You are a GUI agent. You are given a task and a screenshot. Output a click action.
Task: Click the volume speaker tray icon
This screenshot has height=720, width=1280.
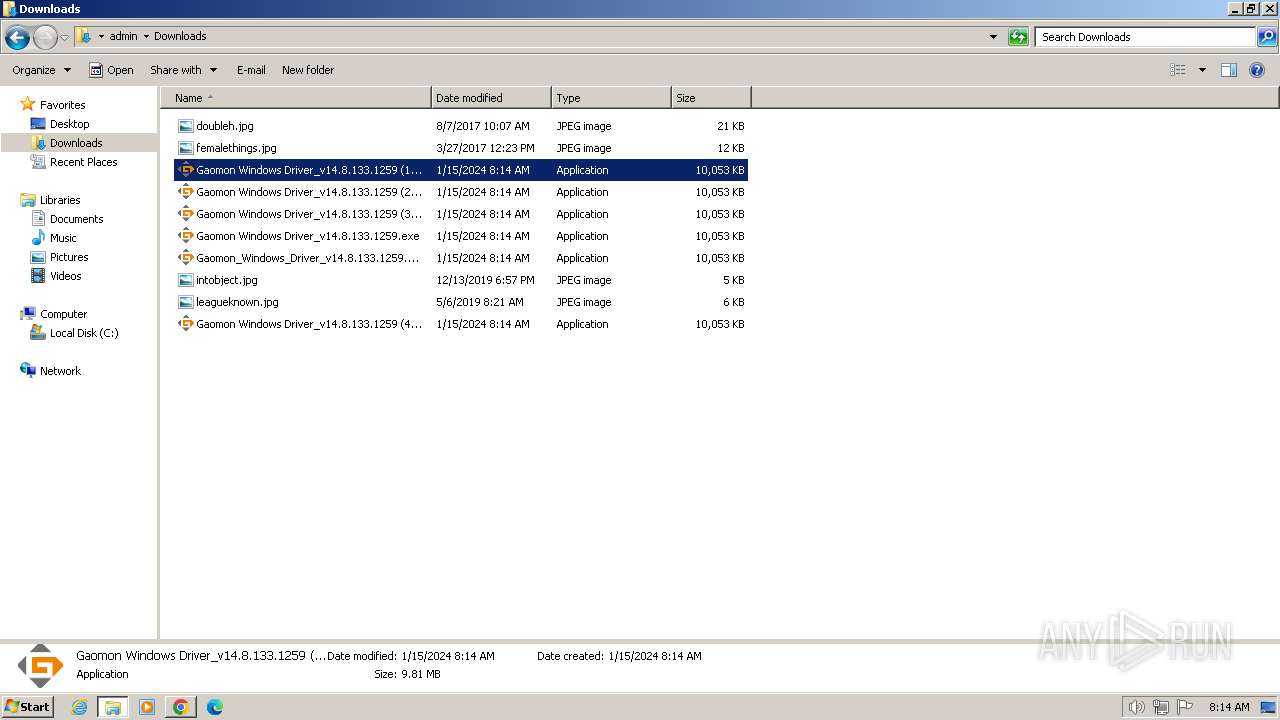tap(1136, 707)
